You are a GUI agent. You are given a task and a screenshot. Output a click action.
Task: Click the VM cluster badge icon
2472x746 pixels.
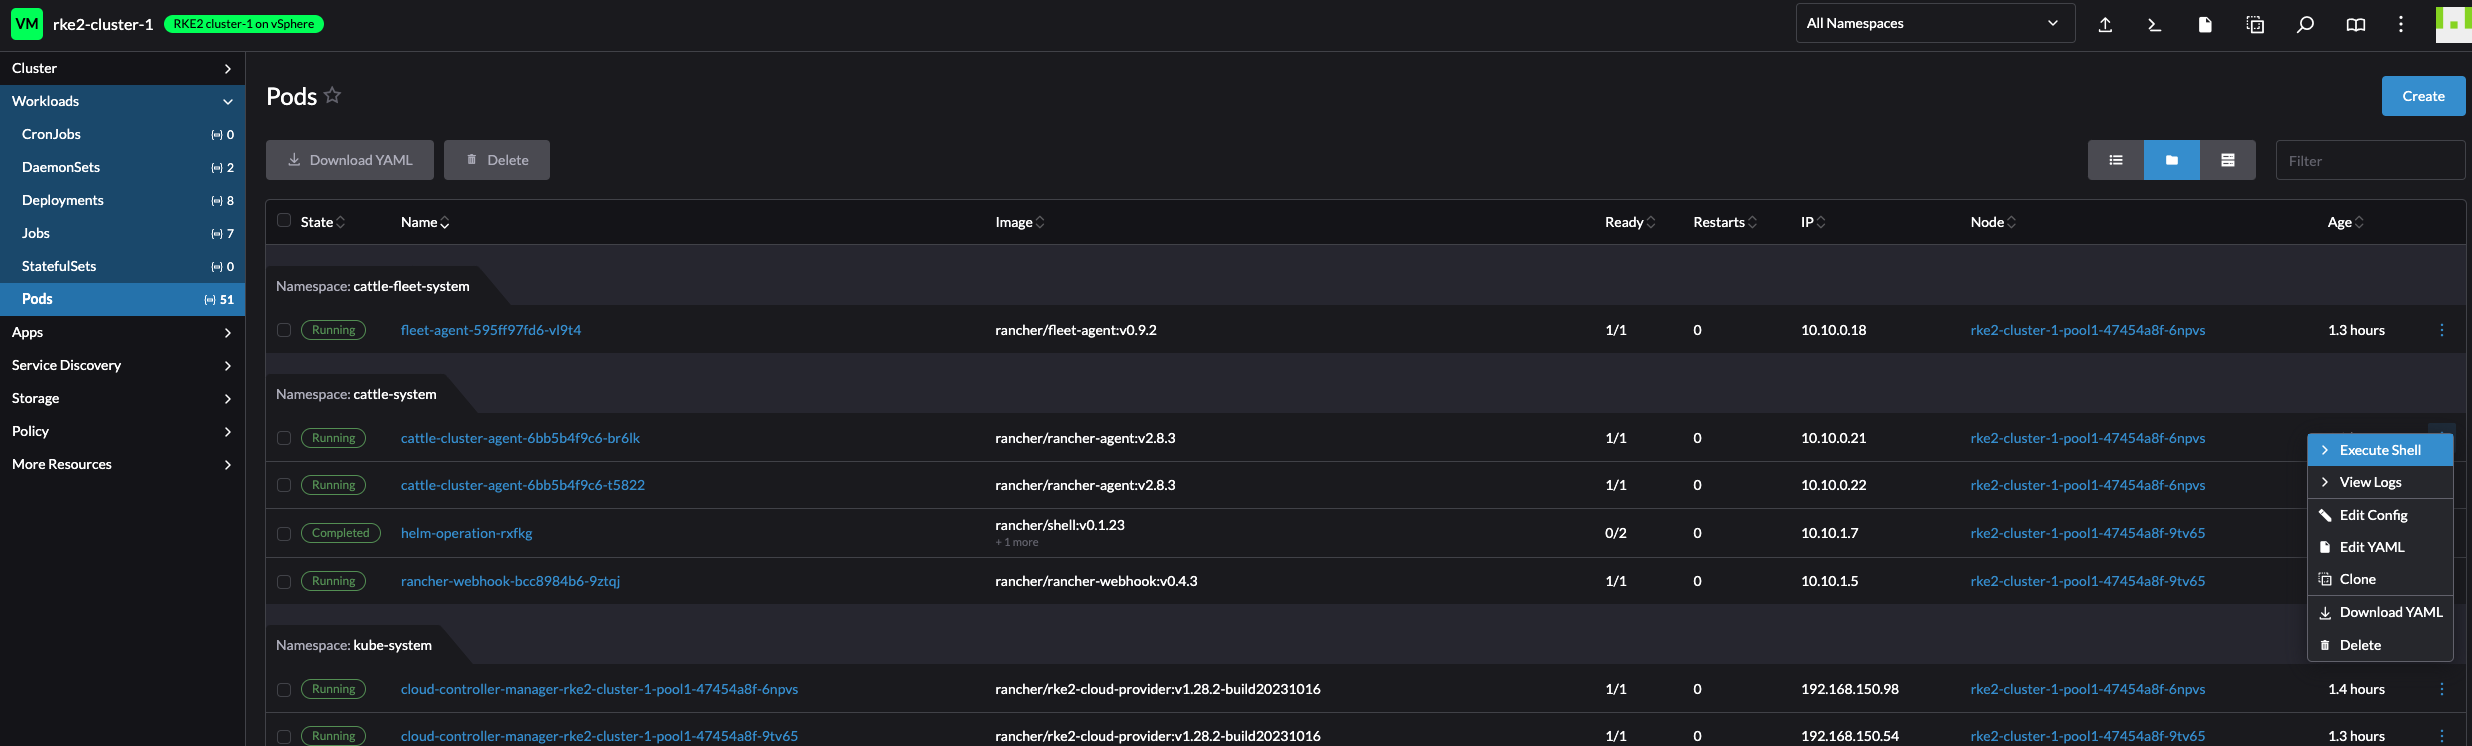tap(27, 24)
